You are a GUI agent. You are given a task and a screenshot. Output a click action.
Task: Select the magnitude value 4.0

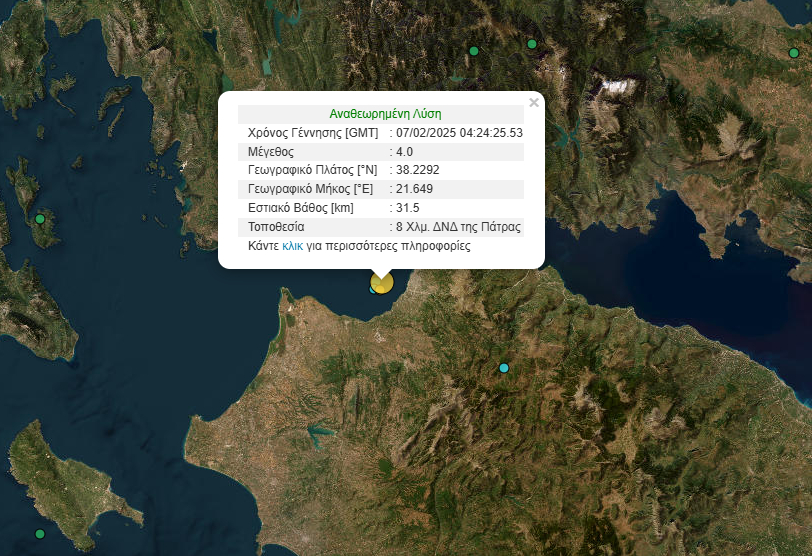pos(404,152)
